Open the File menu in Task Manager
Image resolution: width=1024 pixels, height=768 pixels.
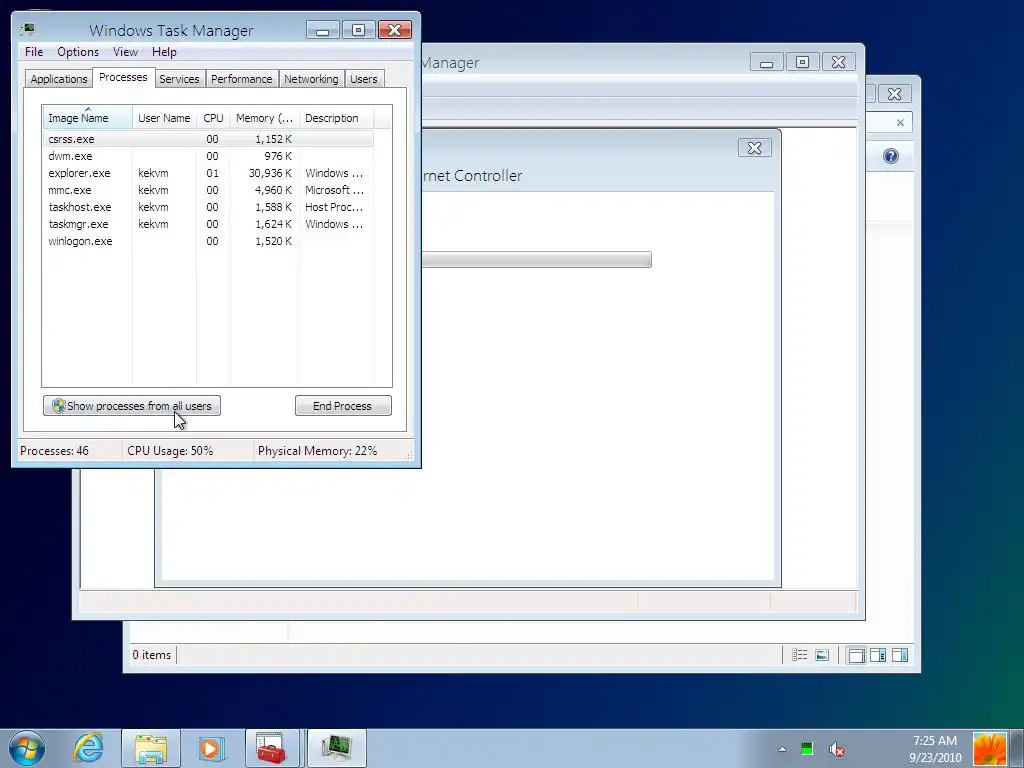pyautogui.click(x=34, y=52)
